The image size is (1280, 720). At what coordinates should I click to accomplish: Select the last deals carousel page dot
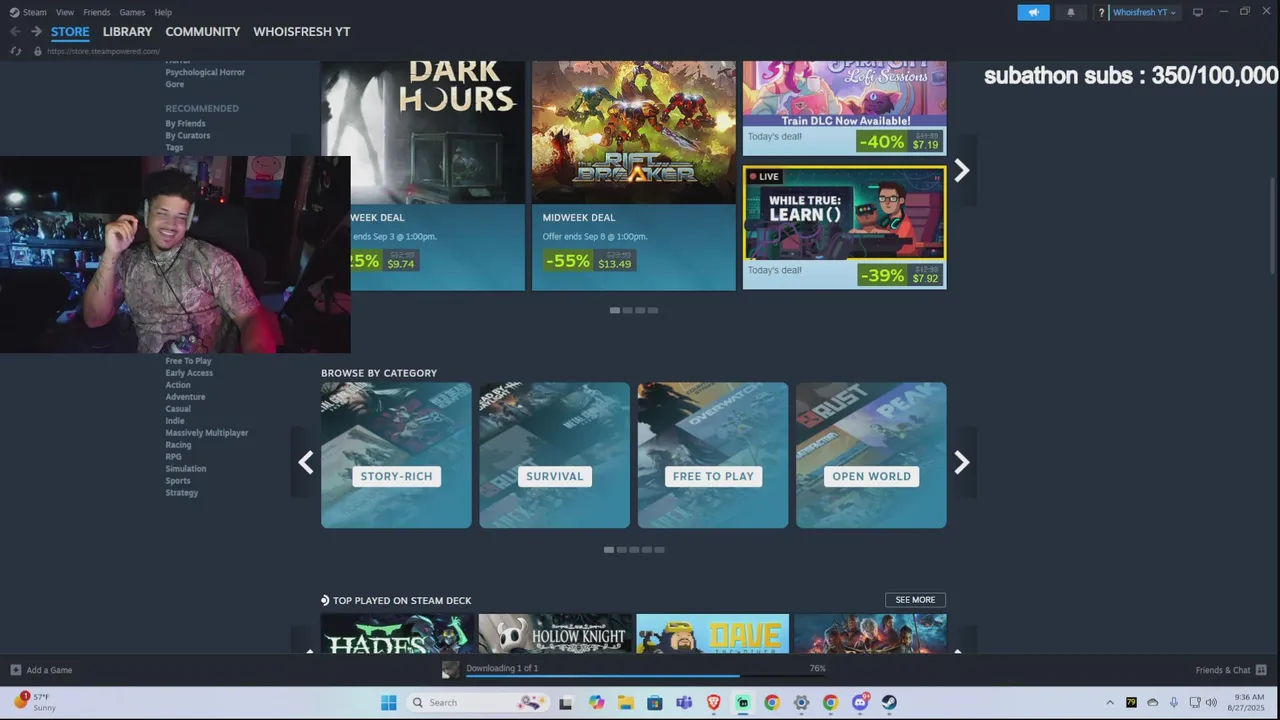click(653, 310)
